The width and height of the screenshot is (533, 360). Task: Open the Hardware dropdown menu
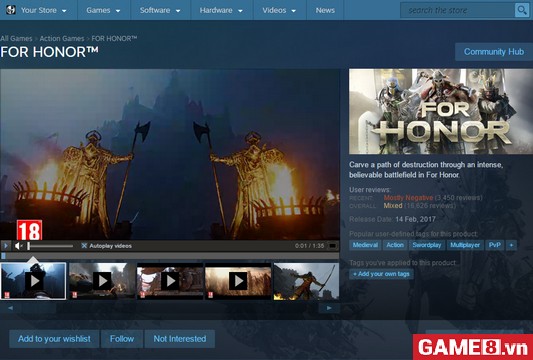point(222,10)
